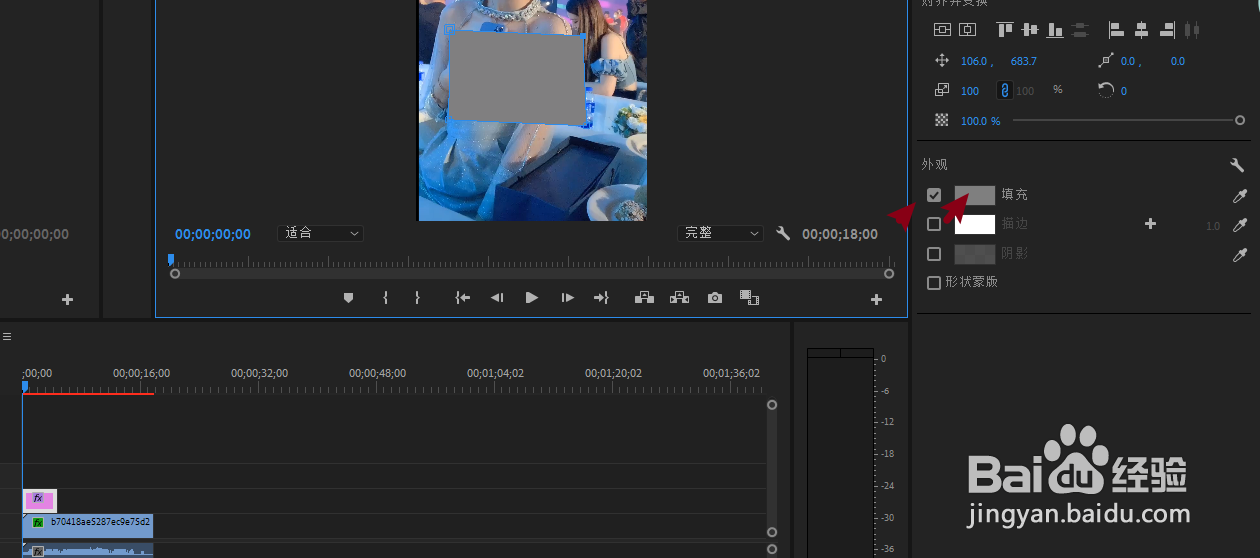
Task: Click position Y value 683.7
Action: 1024,61
